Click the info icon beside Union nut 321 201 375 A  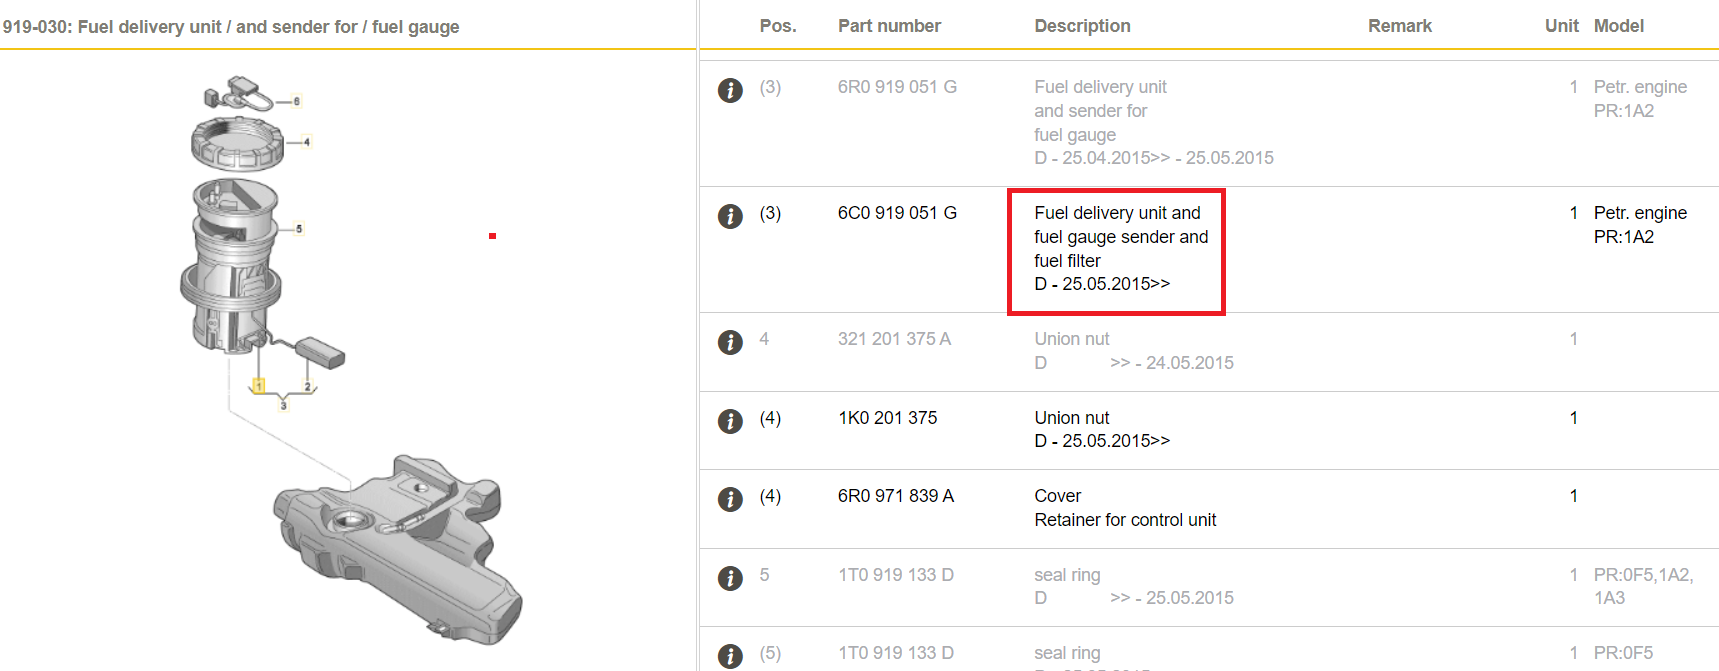[x=730, y=342]
